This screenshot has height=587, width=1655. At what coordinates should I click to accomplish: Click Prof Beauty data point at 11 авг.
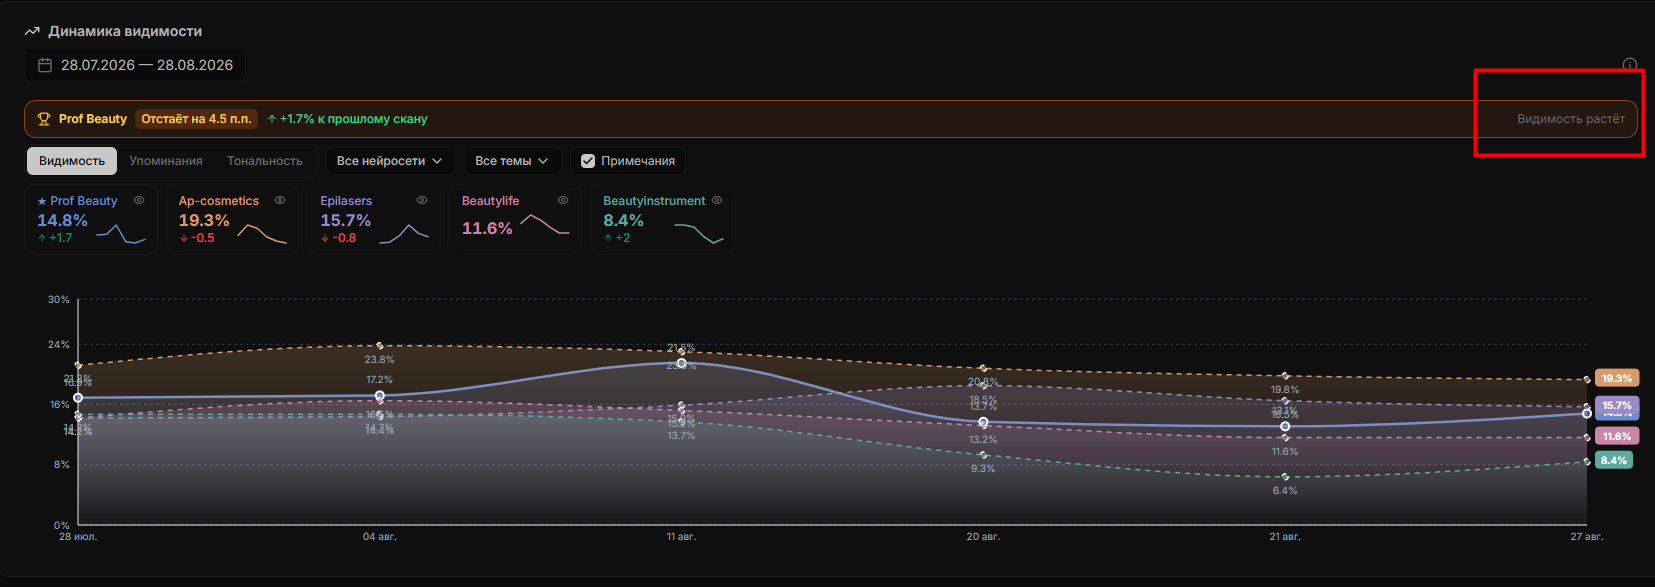[x=682, y=363]
